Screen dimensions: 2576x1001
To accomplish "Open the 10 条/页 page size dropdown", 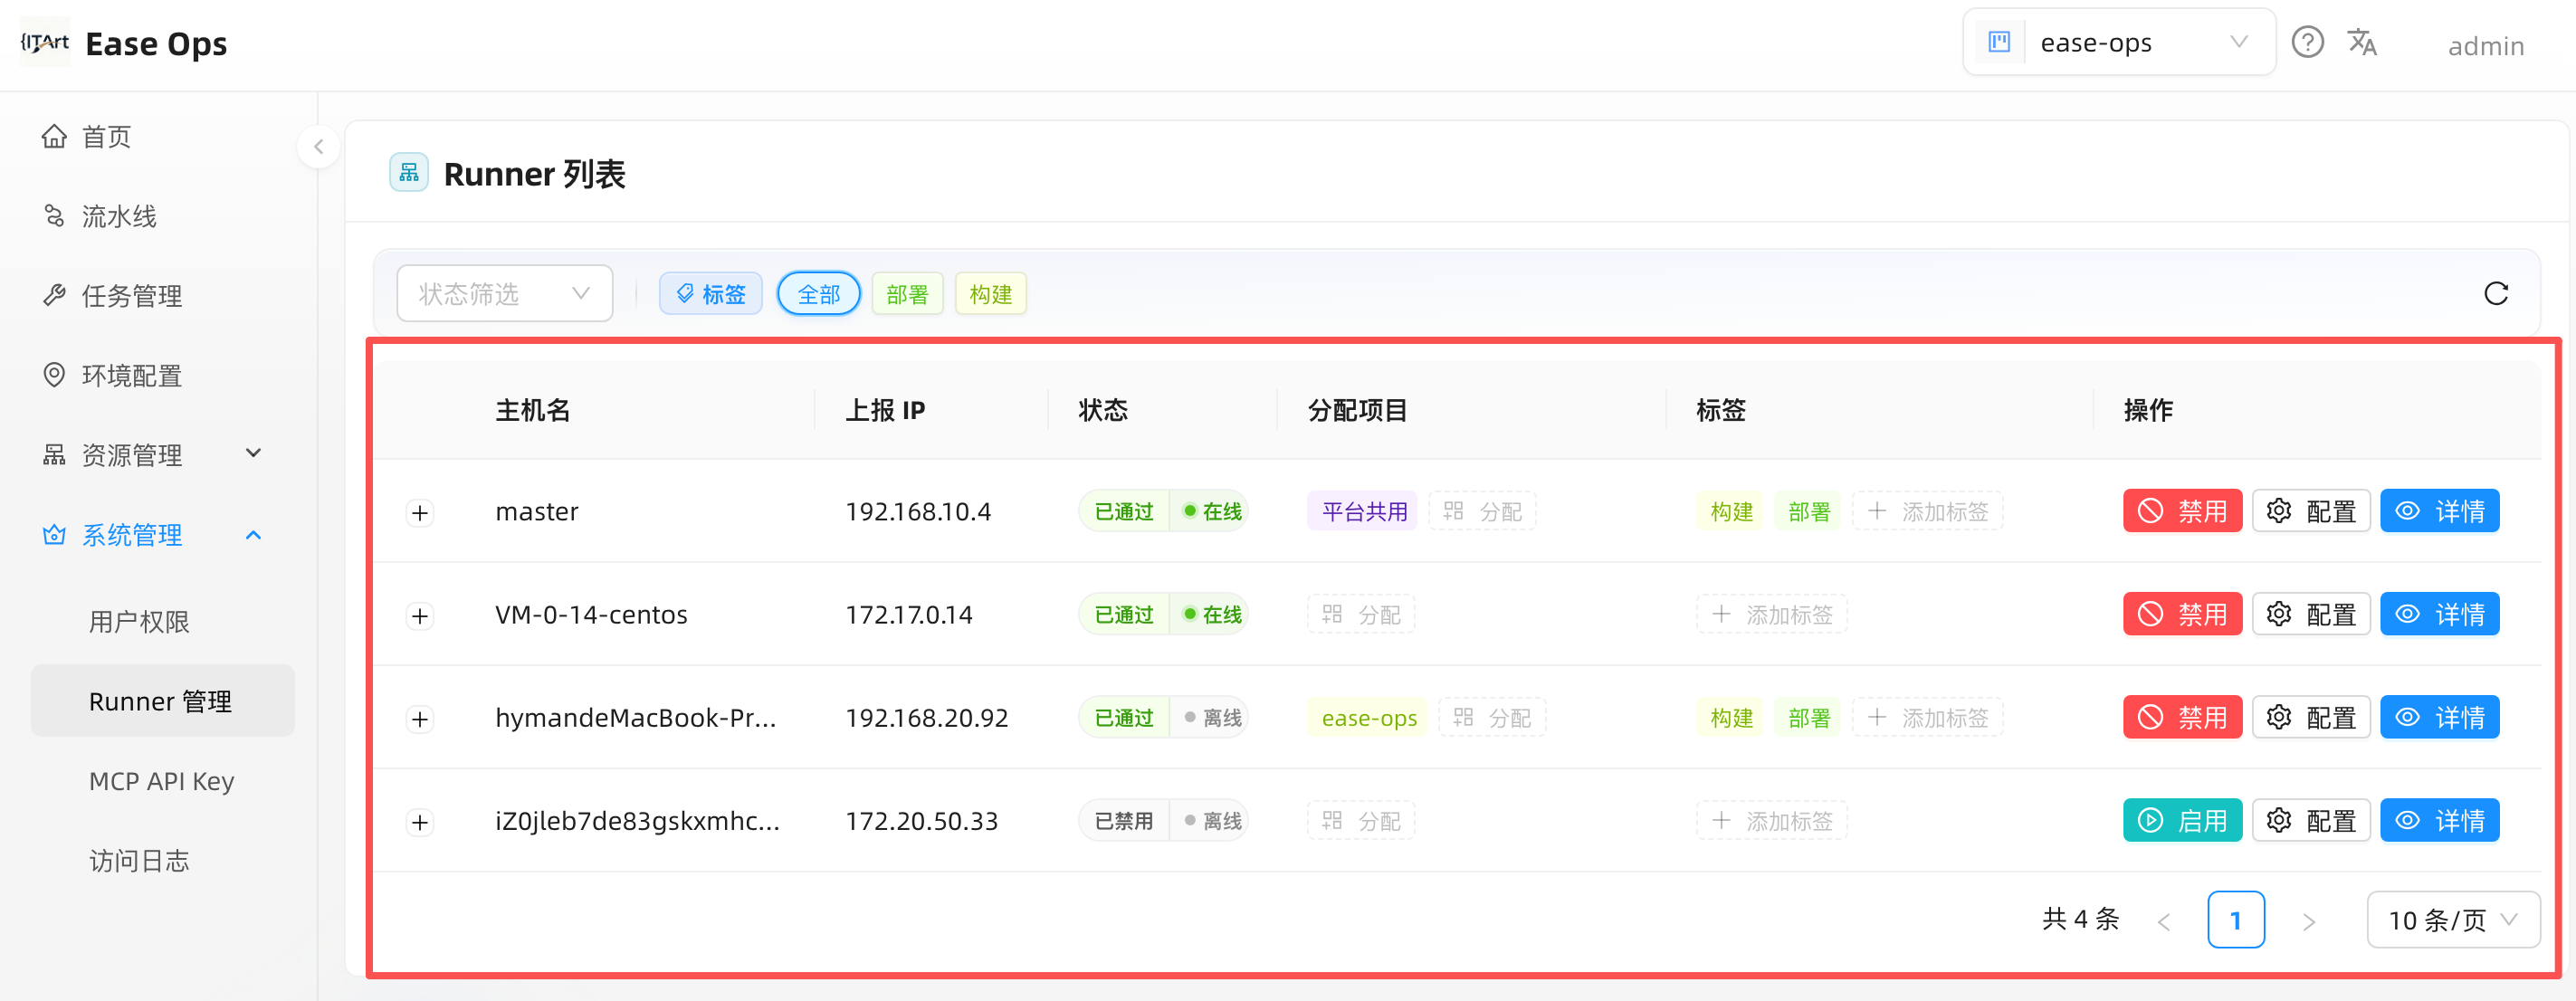I will [x=2452, y=919].
